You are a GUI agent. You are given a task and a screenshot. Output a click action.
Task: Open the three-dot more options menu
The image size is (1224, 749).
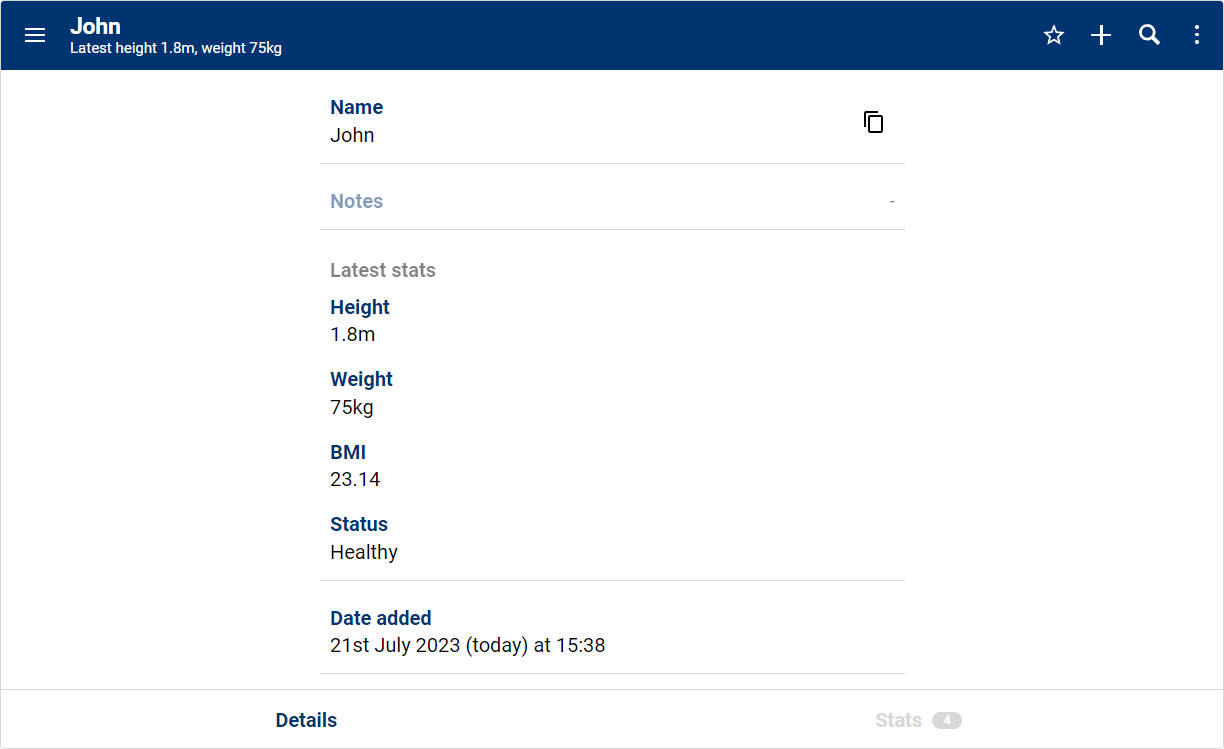pyautogui.click(x=1197, y=35)
